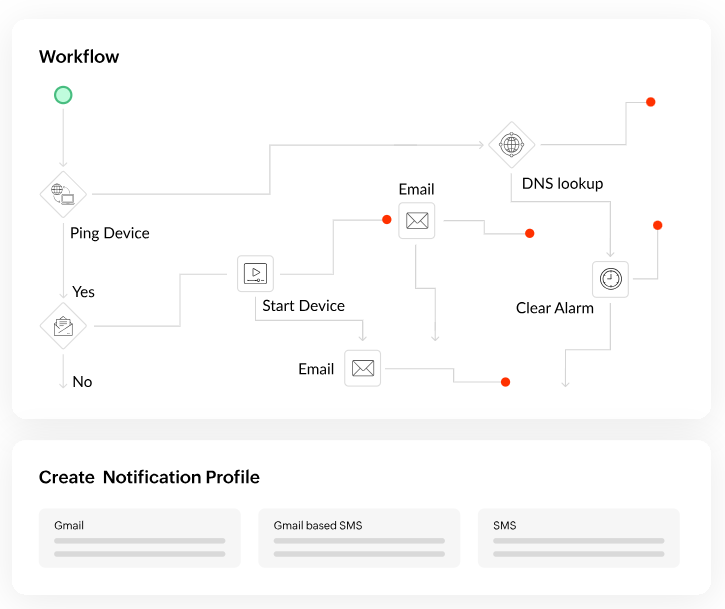Select the diamond mail node below Yes
Viewport: 725px width, 609px height.
(63, 326)
